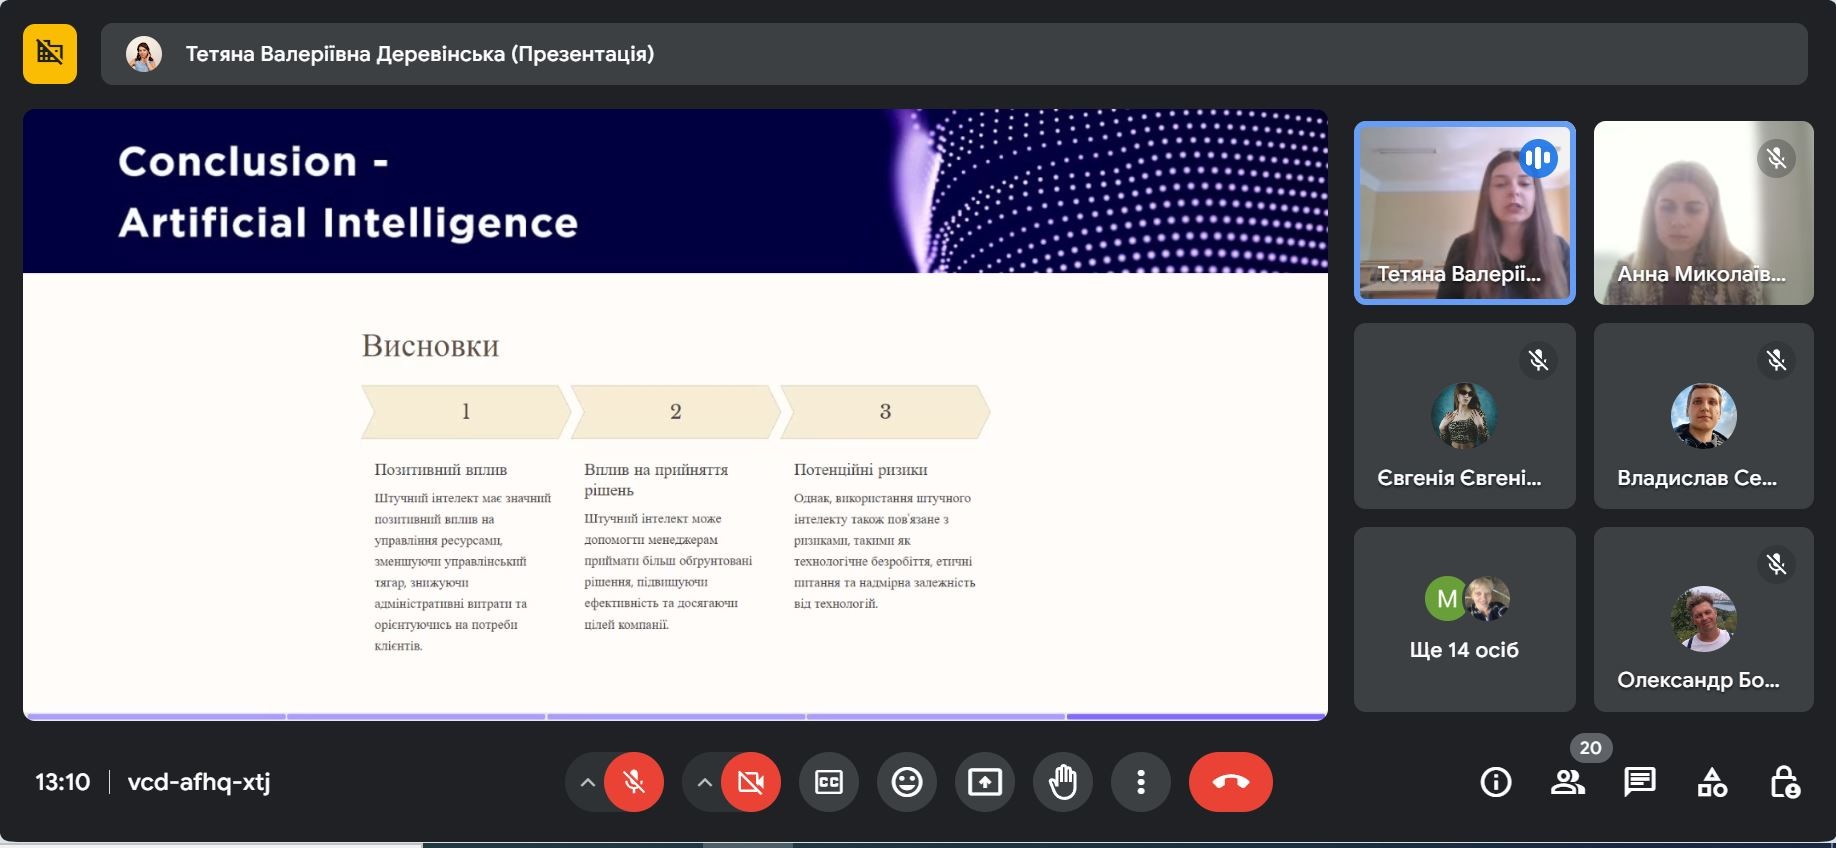Leave the call with red hang-up button
The image size is (1836, 848).
coord(1230,782)
